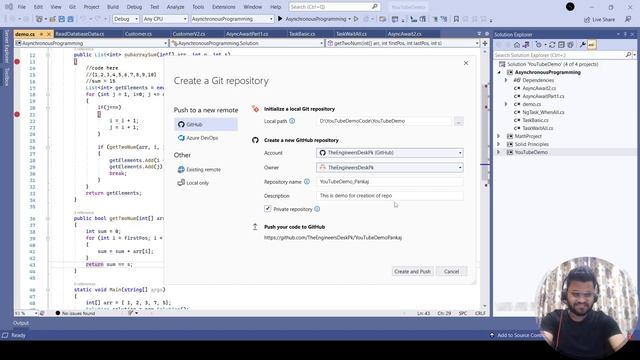Select AsyncAwait2.cs in Solution Explorer
640x360 pixels.
point(539,88)
